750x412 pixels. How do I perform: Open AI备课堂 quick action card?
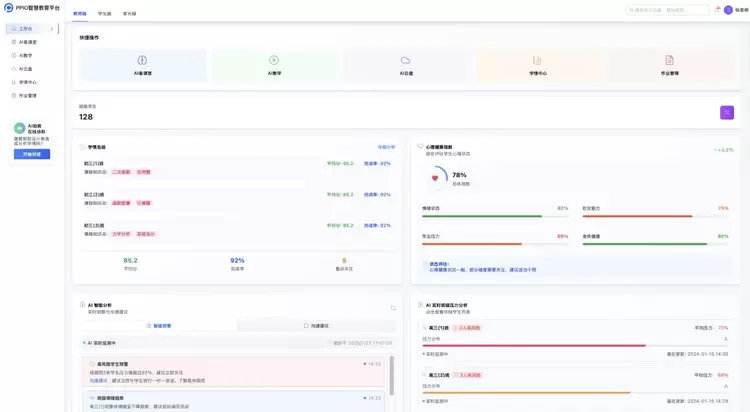[143, 65]
